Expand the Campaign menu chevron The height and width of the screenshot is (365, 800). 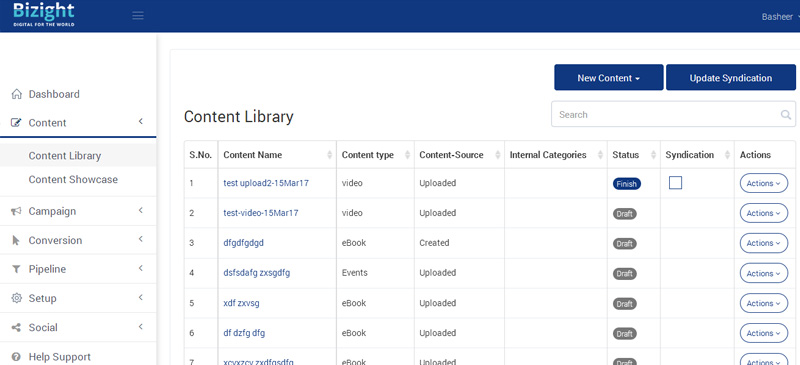(141, 210)
